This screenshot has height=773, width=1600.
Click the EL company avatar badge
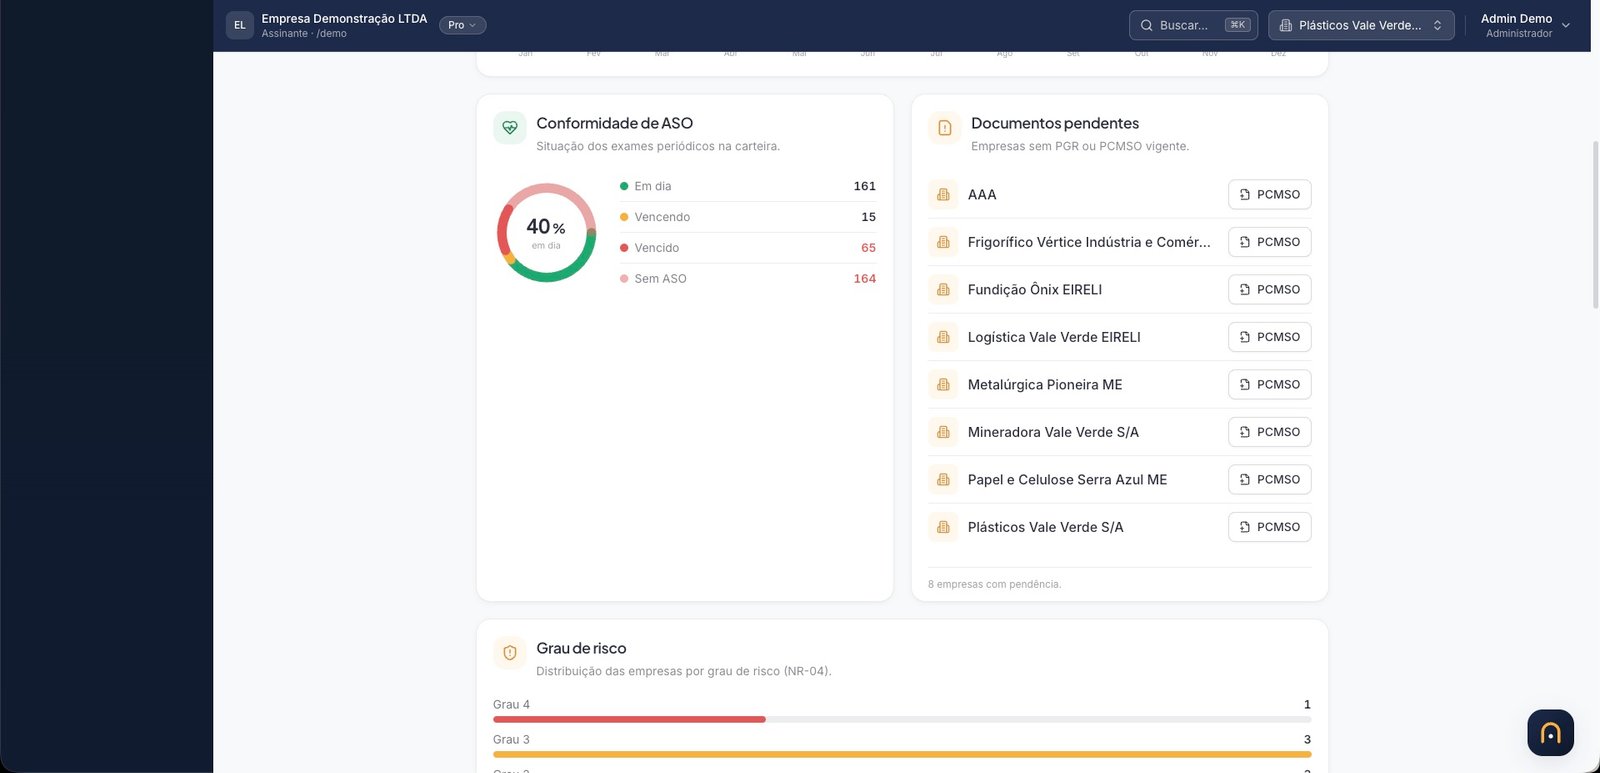point(240,25)
